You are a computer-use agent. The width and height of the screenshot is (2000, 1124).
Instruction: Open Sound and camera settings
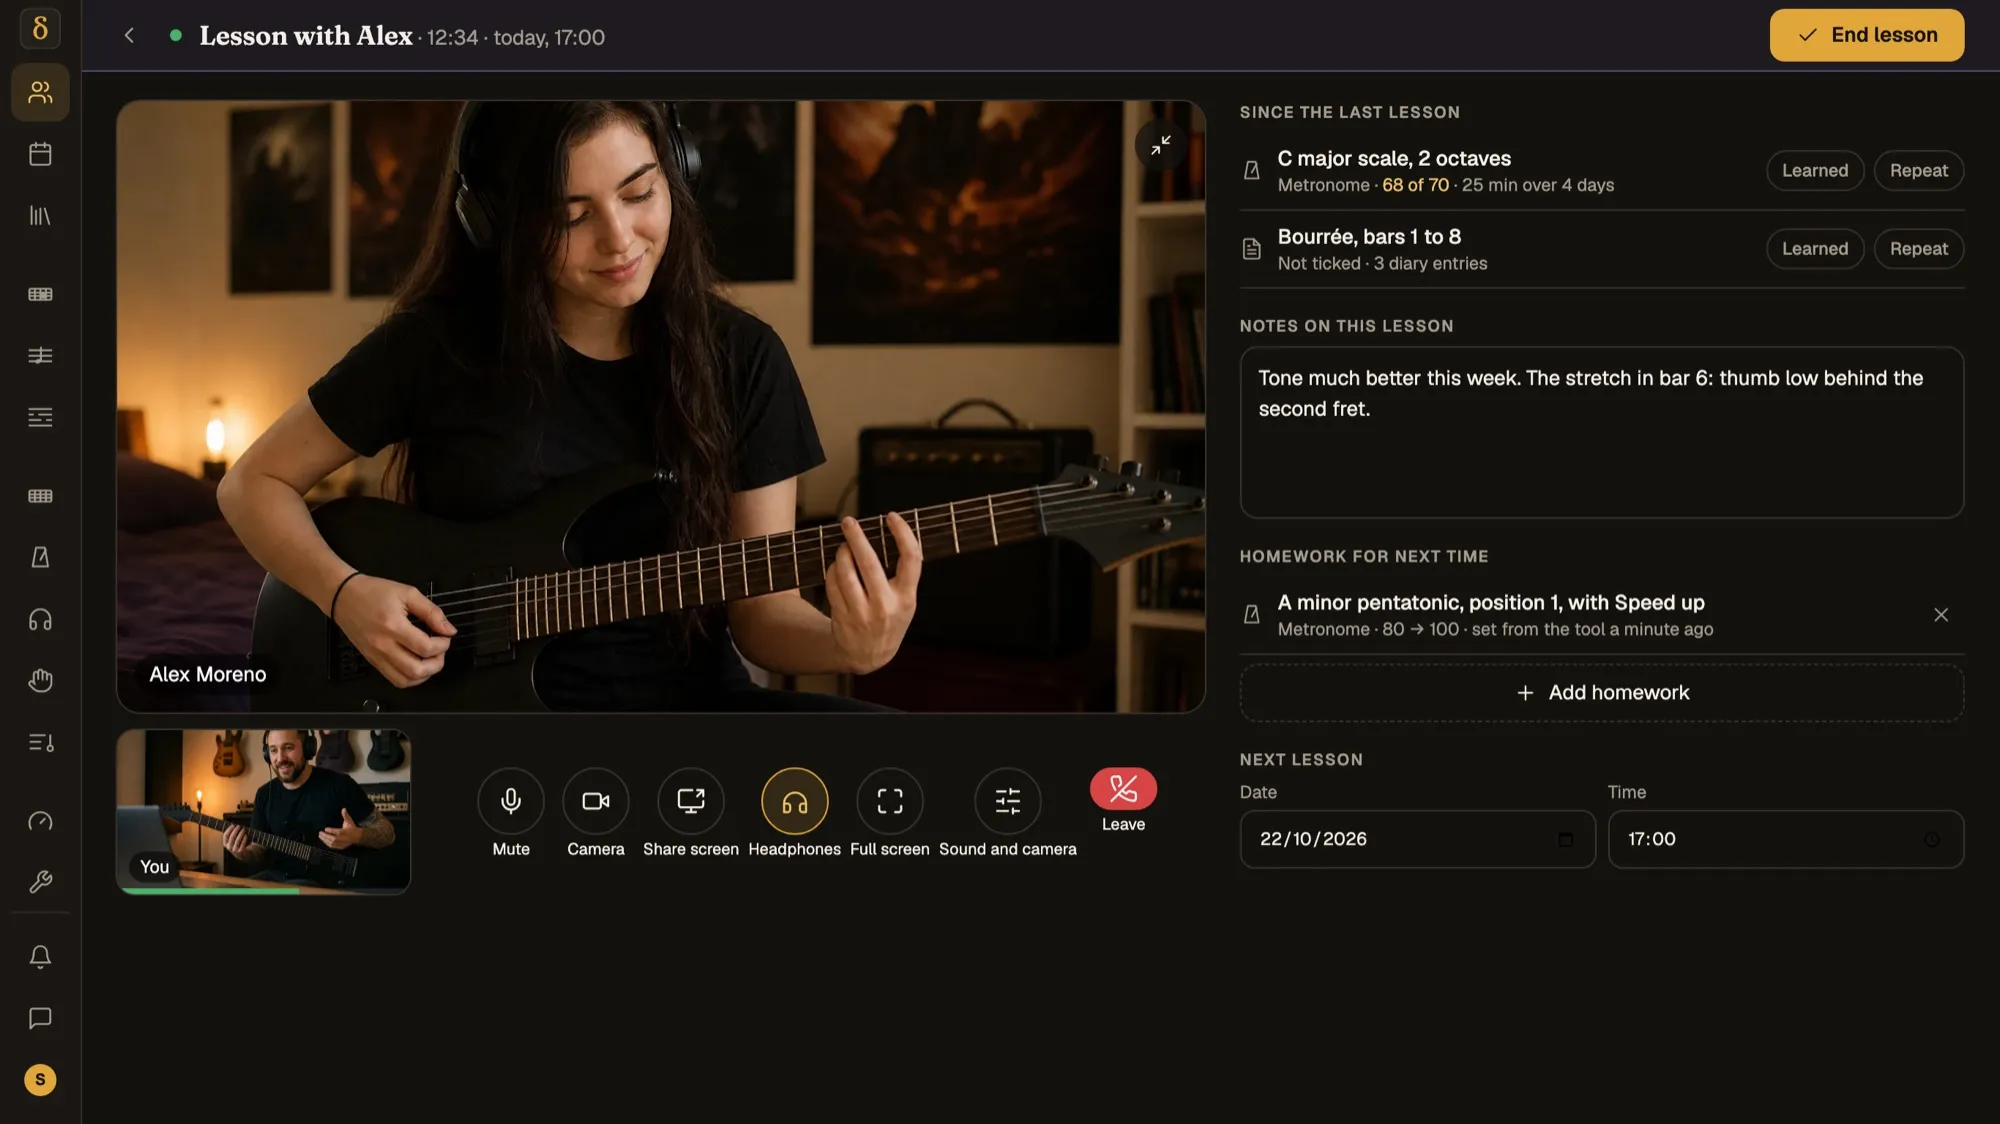point(1008,801)
